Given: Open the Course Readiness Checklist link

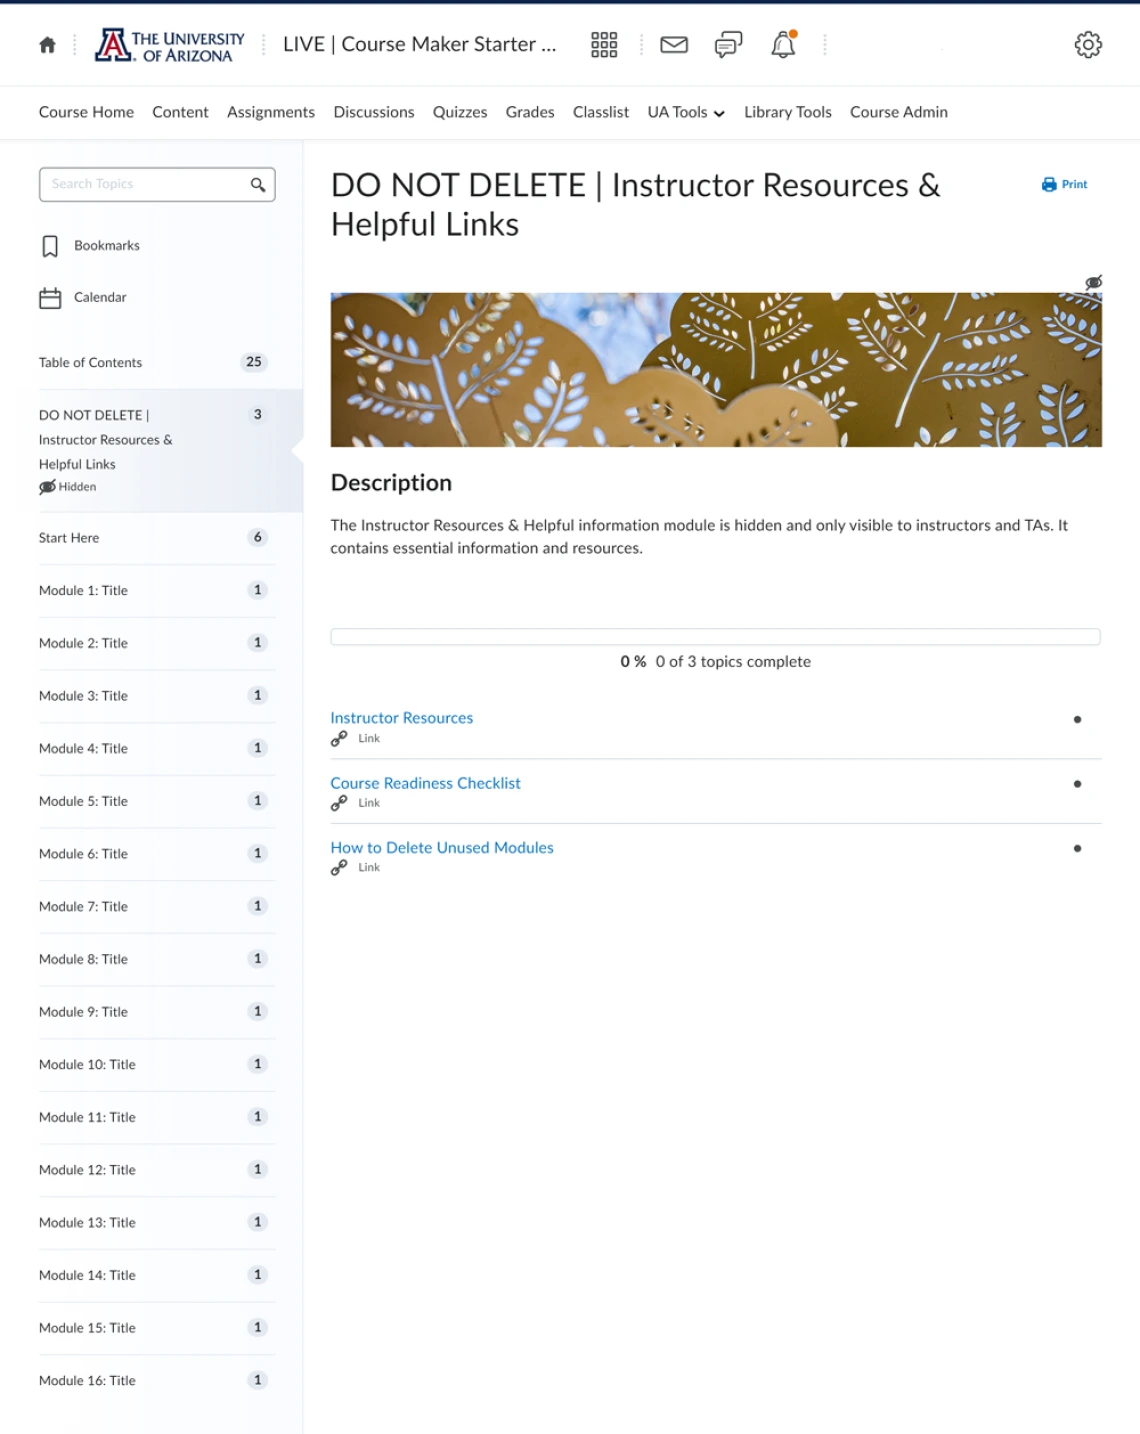Looking at the screenshot, I should [426, 783].
